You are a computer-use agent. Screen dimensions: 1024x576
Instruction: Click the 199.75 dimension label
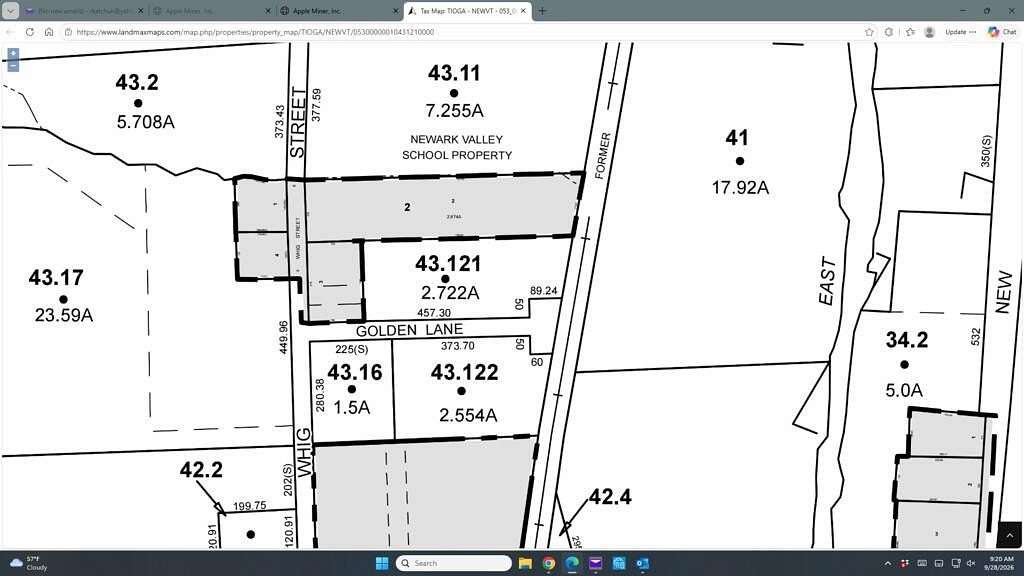coord(249,506)
